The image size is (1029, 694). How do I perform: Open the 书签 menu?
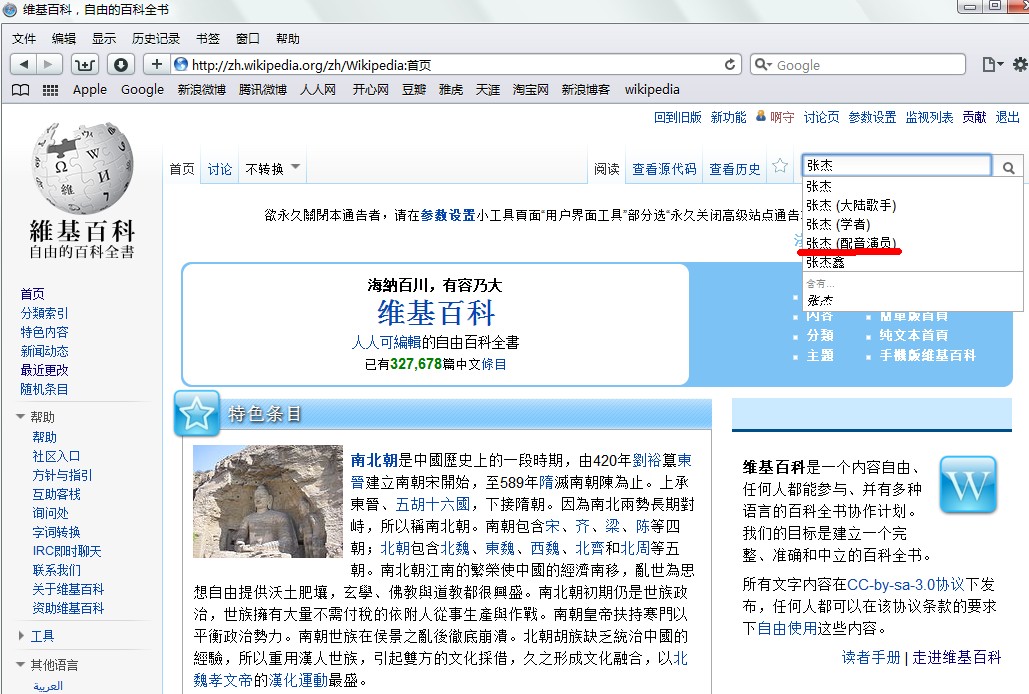coord(208,39)
